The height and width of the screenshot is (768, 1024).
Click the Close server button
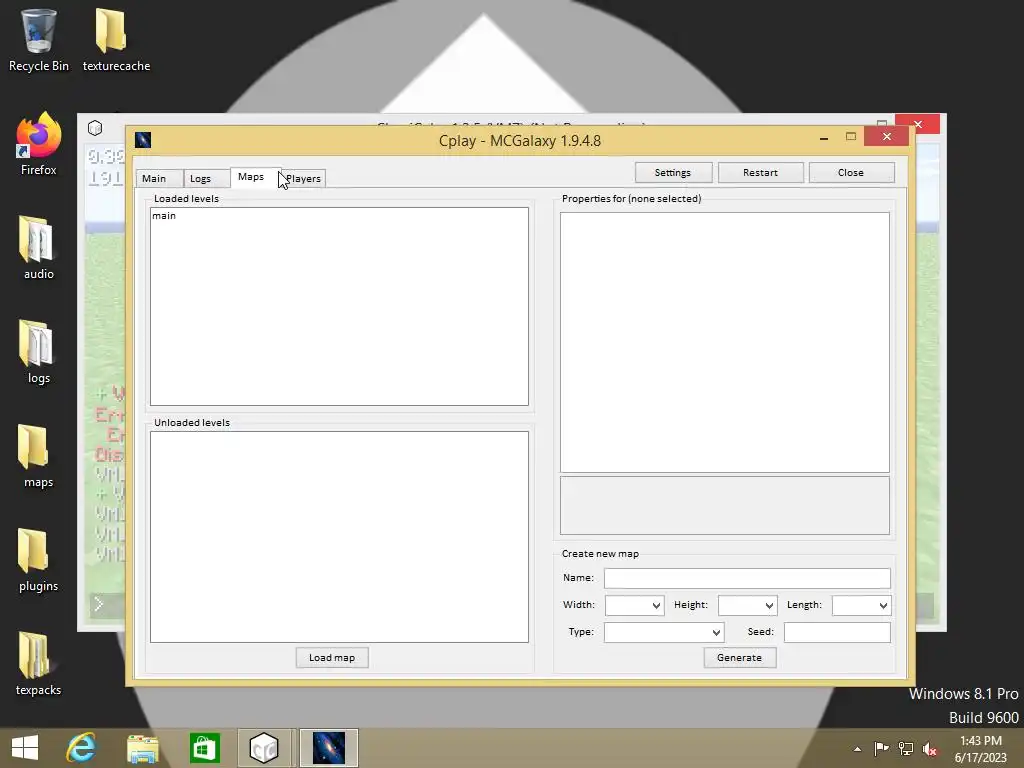[851, 172]
